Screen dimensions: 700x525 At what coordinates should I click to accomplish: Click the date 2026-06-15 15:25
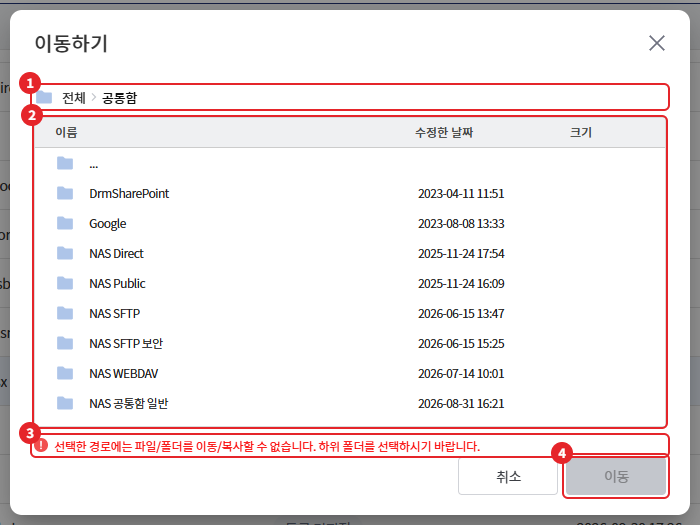point(461,343)
